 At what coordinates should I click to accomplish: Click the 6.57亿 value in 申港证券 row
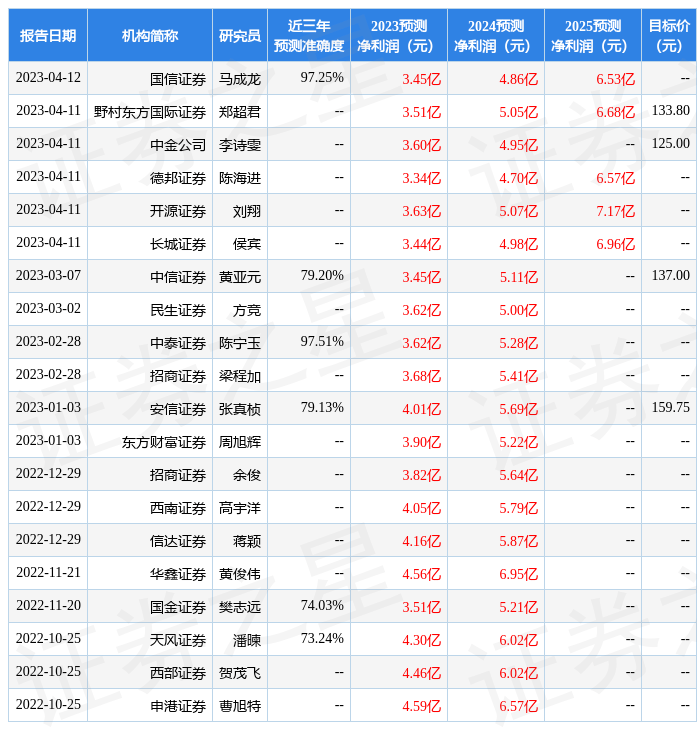click(518, 706)
